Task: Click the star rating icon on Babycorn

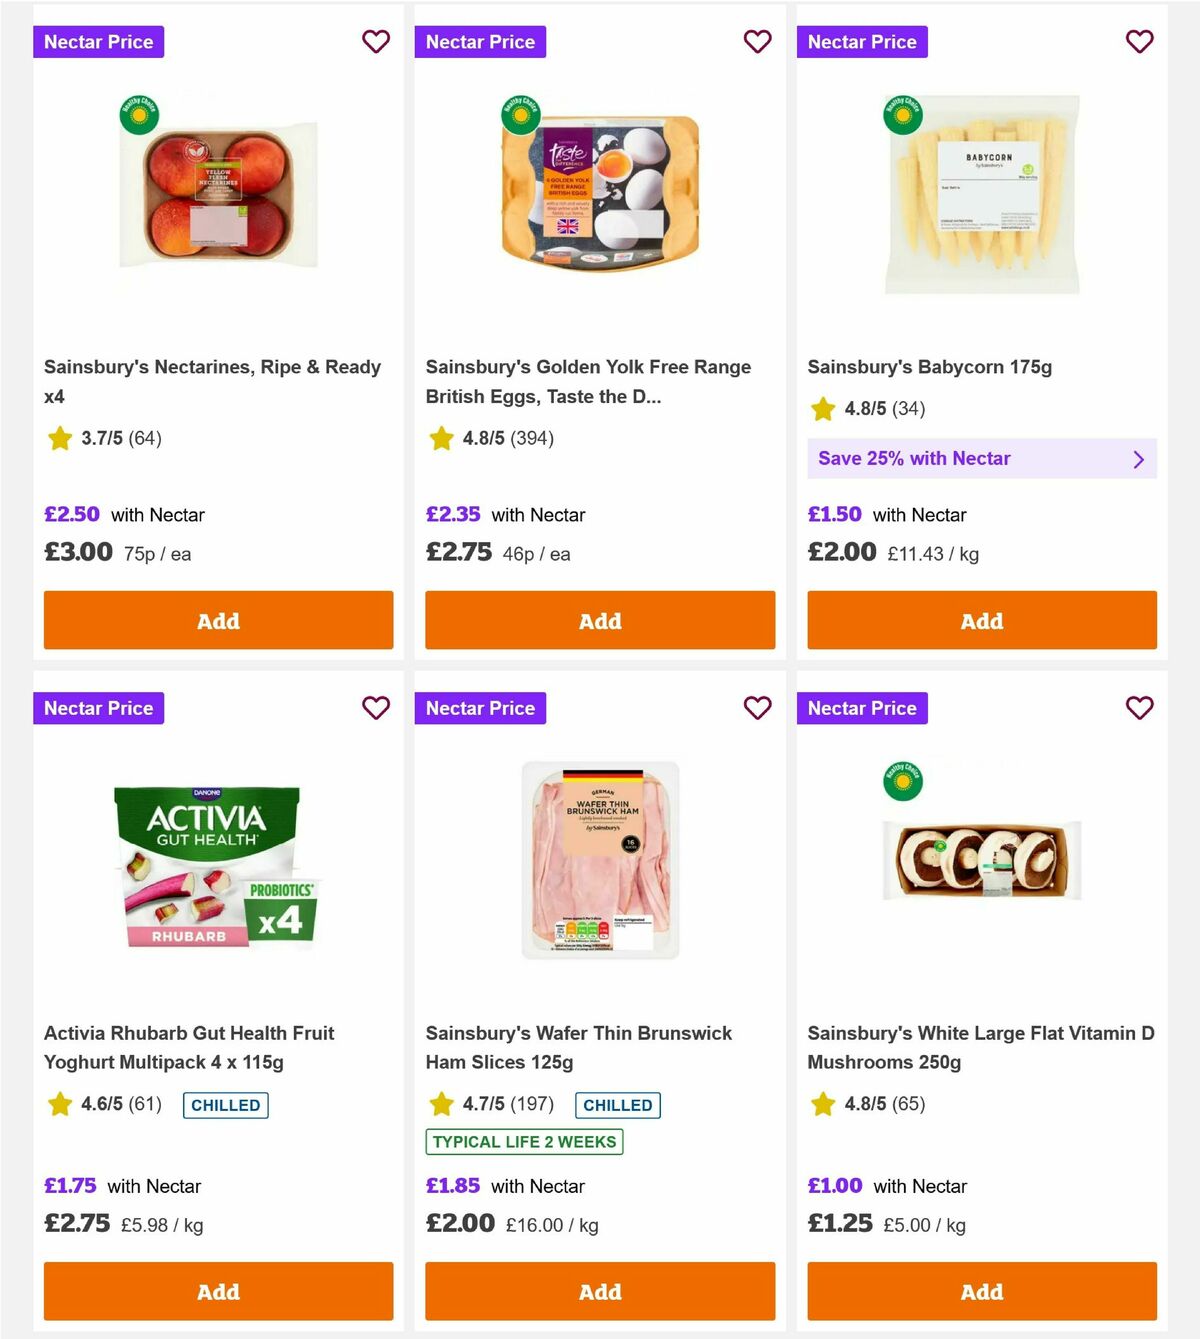Action: tap(822, 409)
